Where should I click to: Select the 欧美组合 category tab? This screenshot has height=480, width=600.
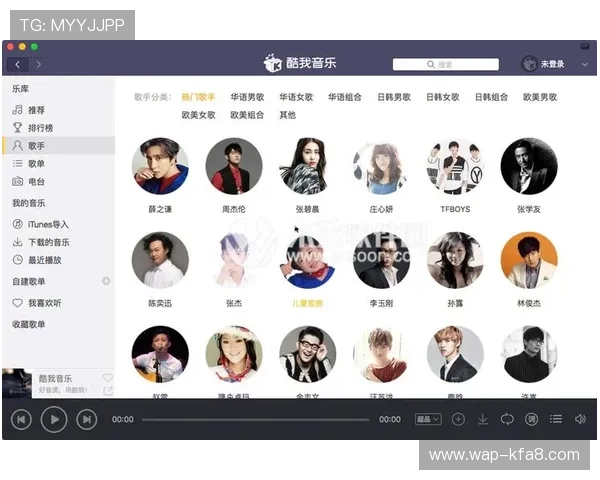pos(247,115)
